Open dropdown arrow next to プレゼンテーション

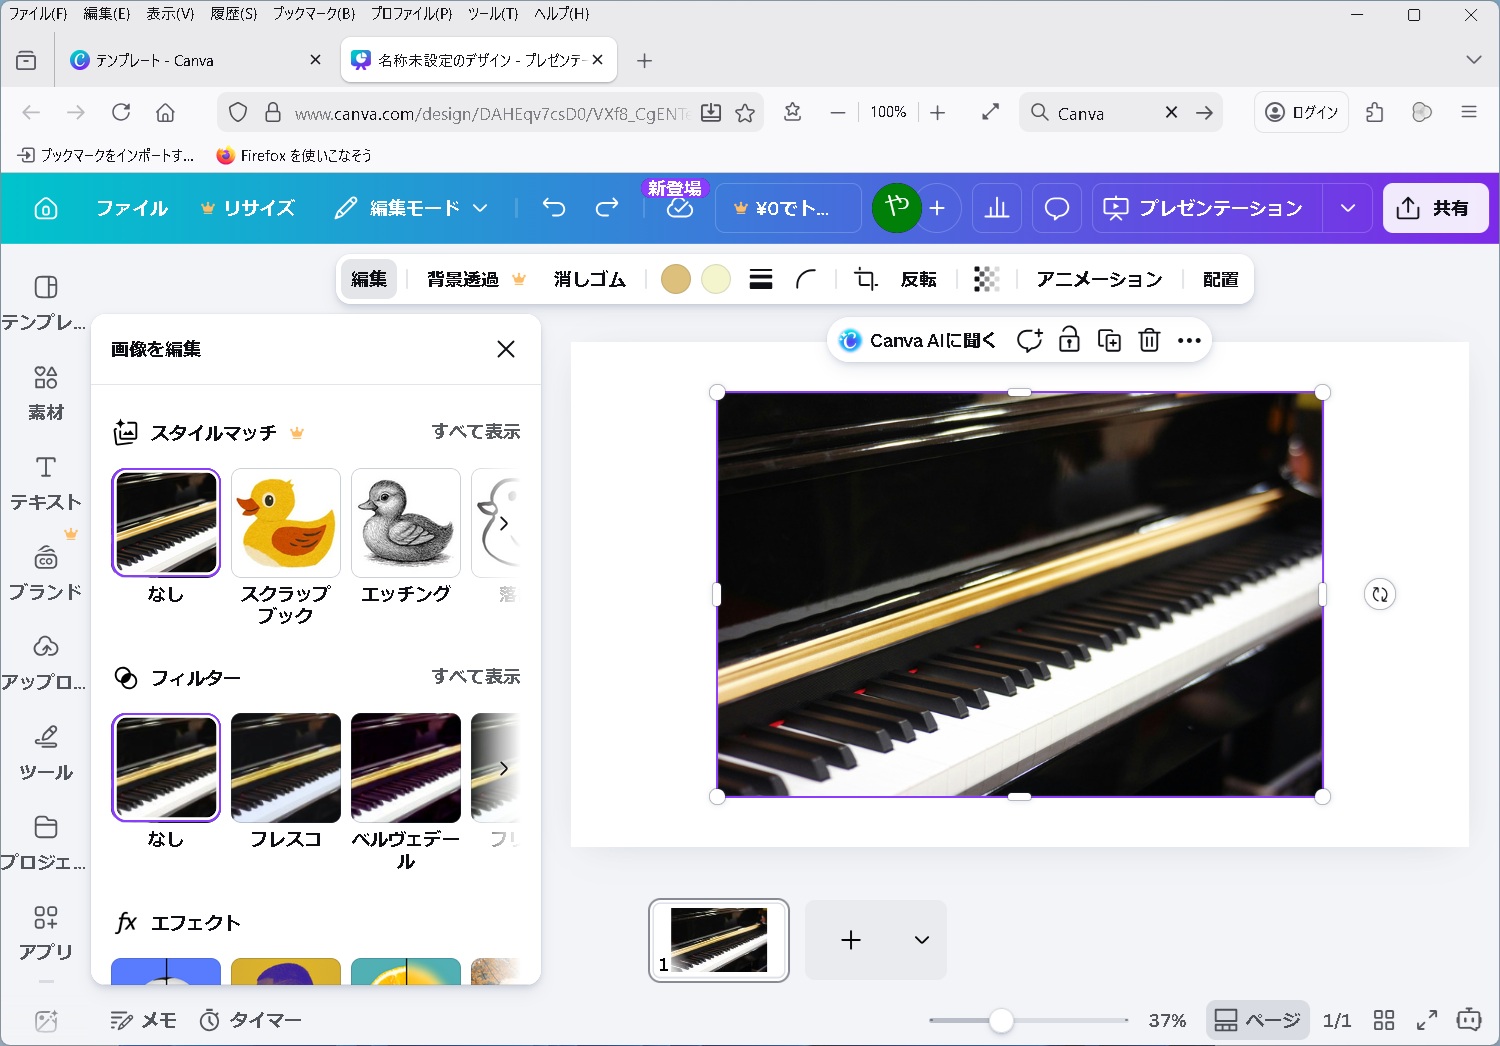tap(1348, 208)
